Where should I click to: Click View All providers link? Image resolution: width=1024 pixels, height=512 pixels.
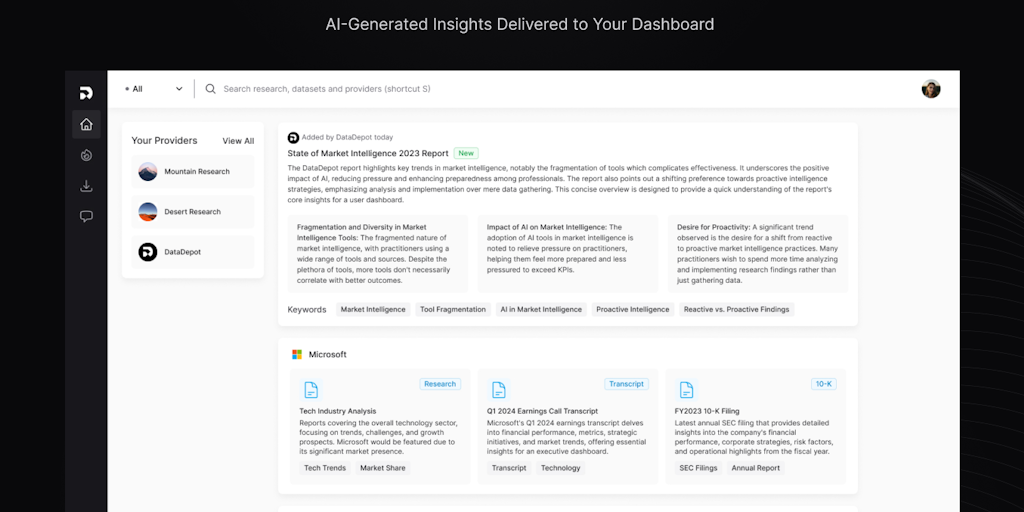pyautogui.click(x=238, y=141)
